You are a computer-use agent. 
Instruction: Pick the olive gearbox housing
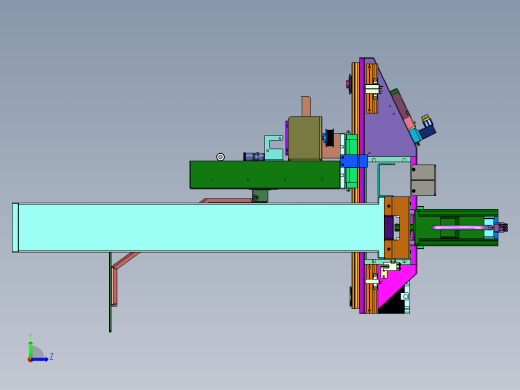point(305,138)
